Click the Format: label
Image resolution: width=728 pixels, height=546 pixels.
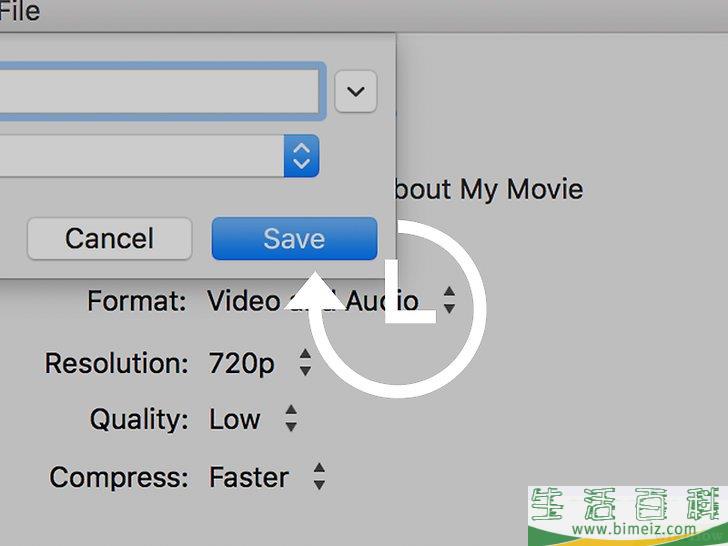pos(137,301)
